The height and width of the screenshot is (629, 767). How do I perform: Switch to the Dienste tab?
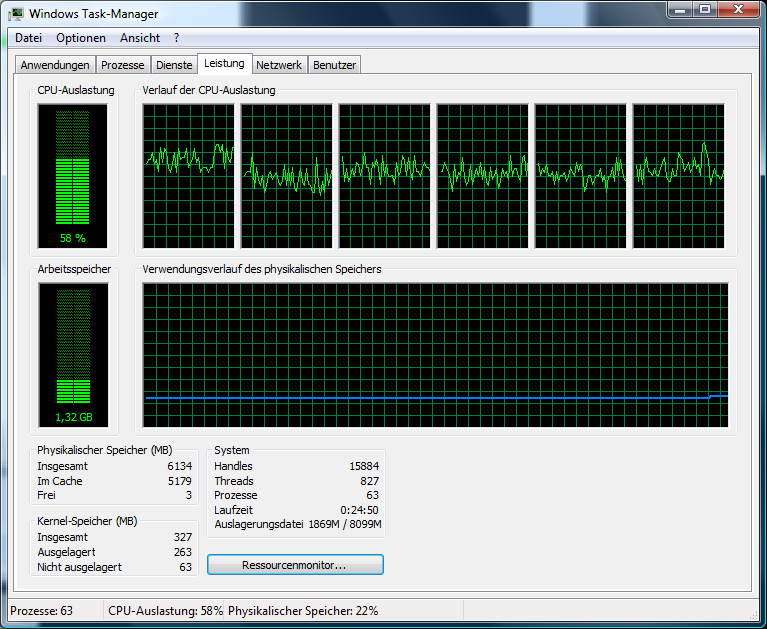point(174,65)
